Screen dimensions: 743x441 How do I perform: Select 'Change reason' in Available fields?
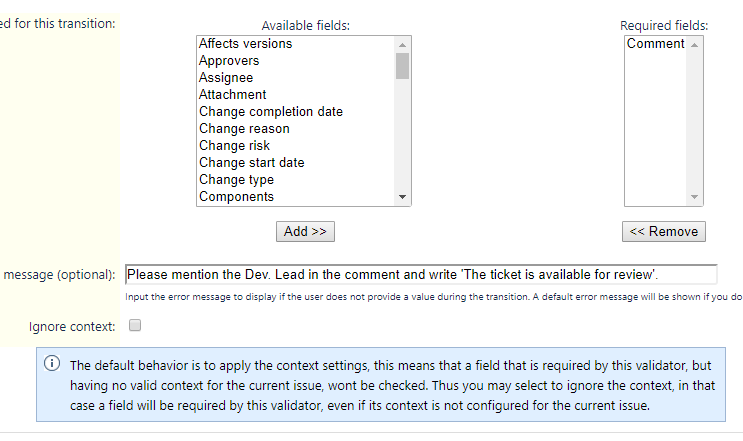pyautogui.click(x=296, y=129)
